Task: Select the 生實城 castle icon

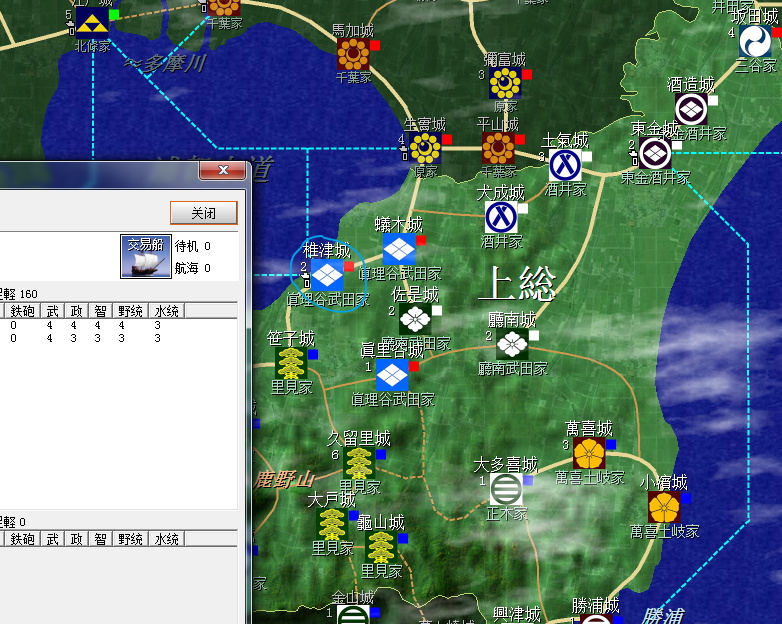Action: [x=425, y=148]
